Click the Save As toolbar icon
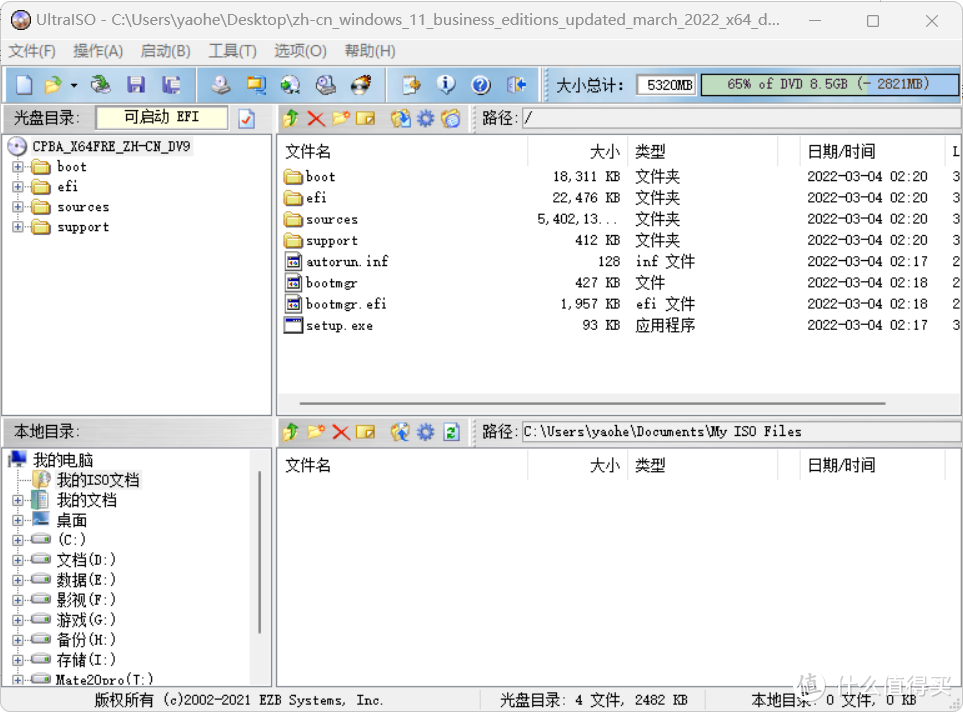 pyautogui.click(x=171, y=85)
